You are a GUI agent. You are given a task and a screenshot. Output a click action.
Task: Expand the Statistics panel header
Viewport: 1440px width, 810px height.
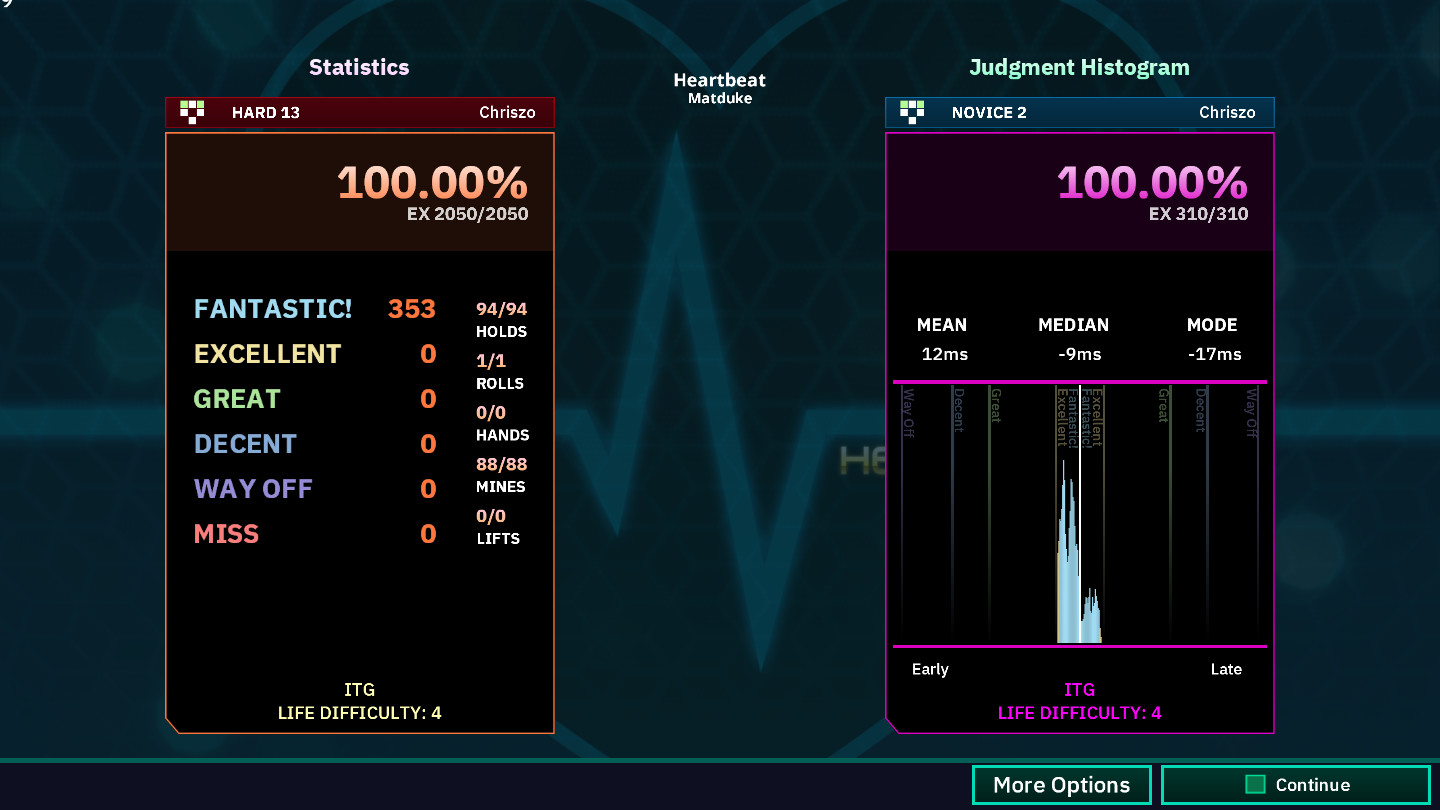pos(359,67)
